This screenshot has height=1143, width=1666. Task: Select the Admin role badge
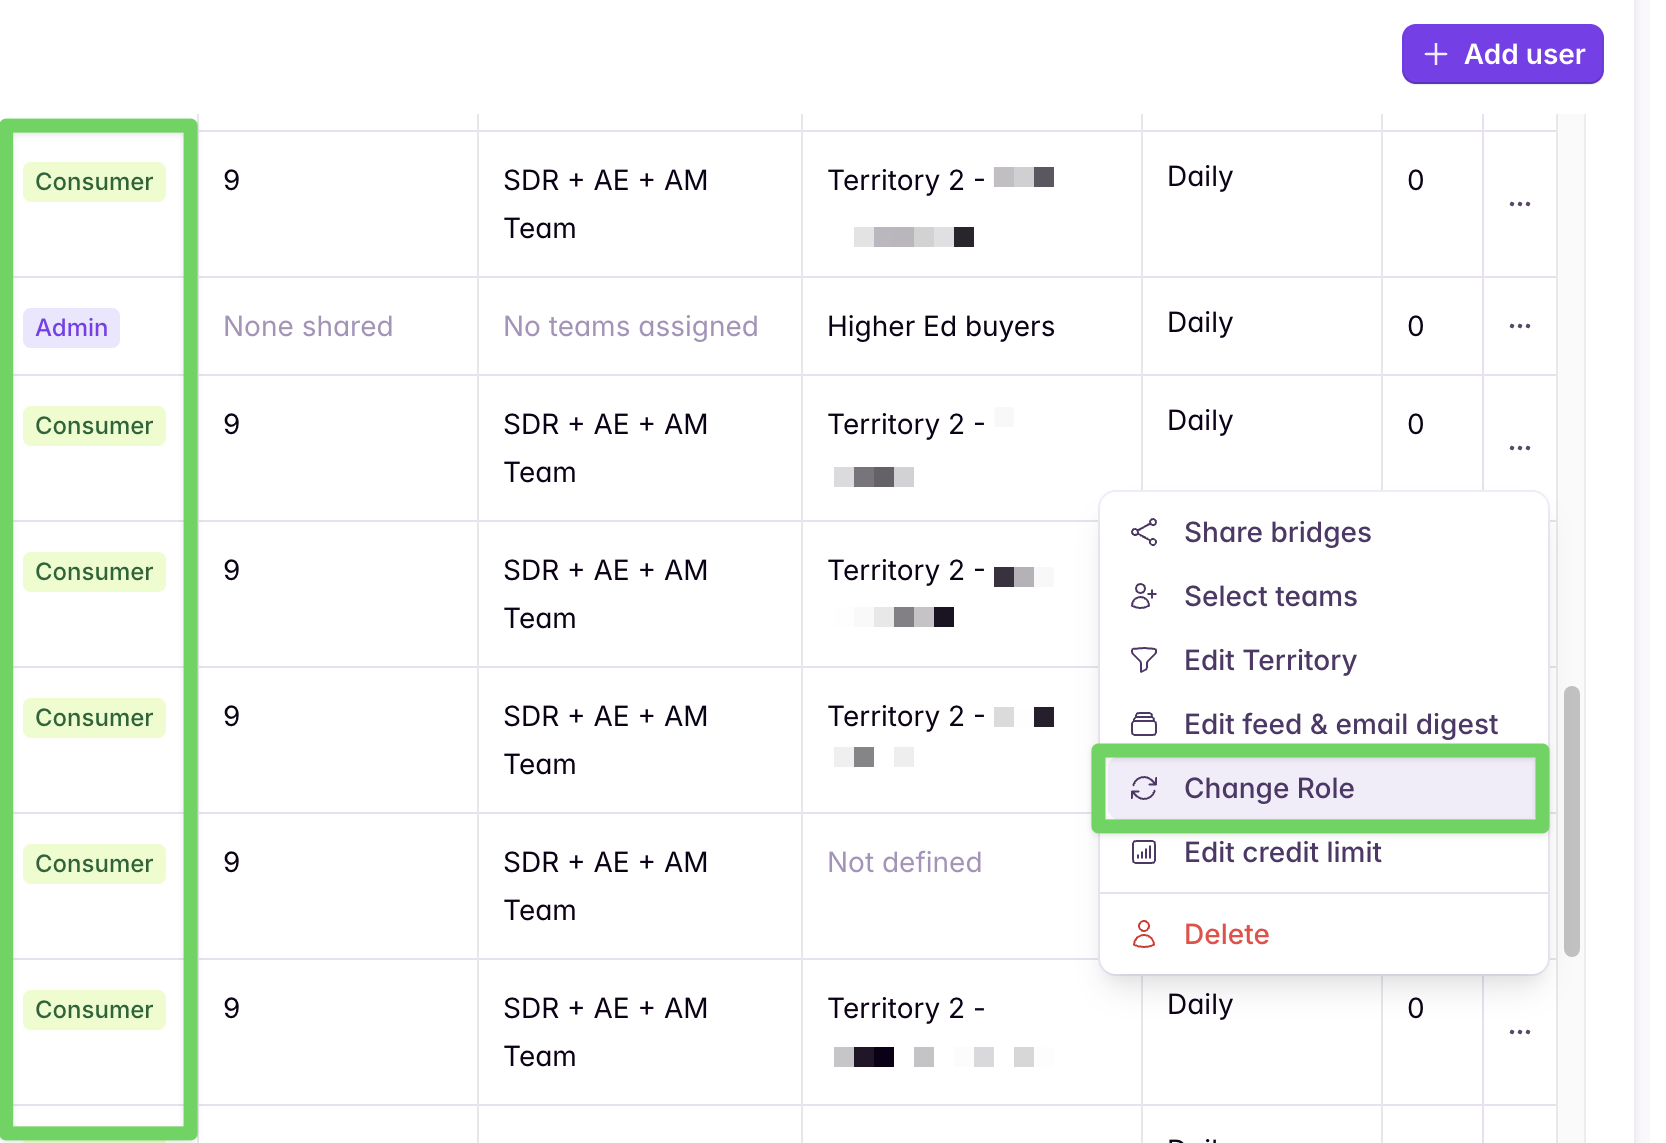(x=71, y=327)
